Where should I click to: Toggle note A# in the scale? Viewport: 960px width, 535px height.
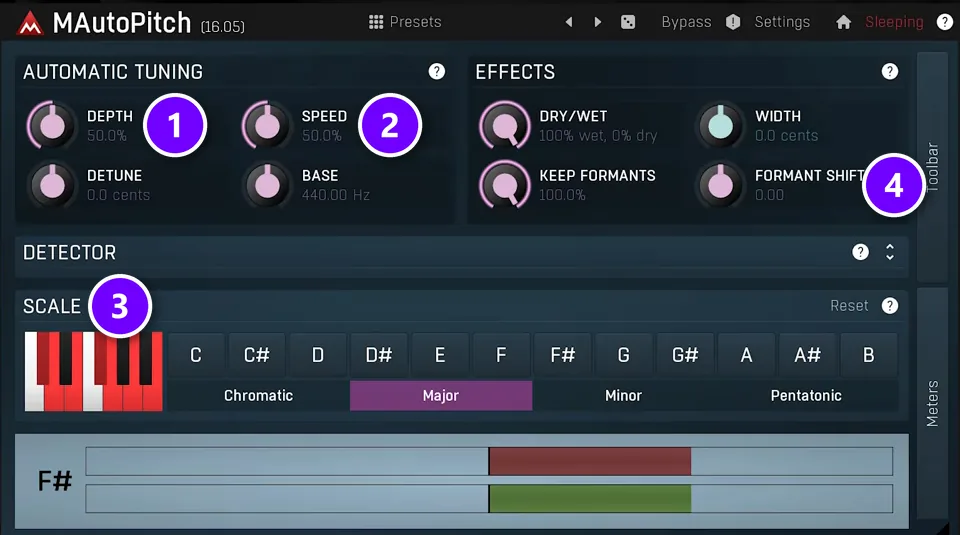[x=808, y=355]
